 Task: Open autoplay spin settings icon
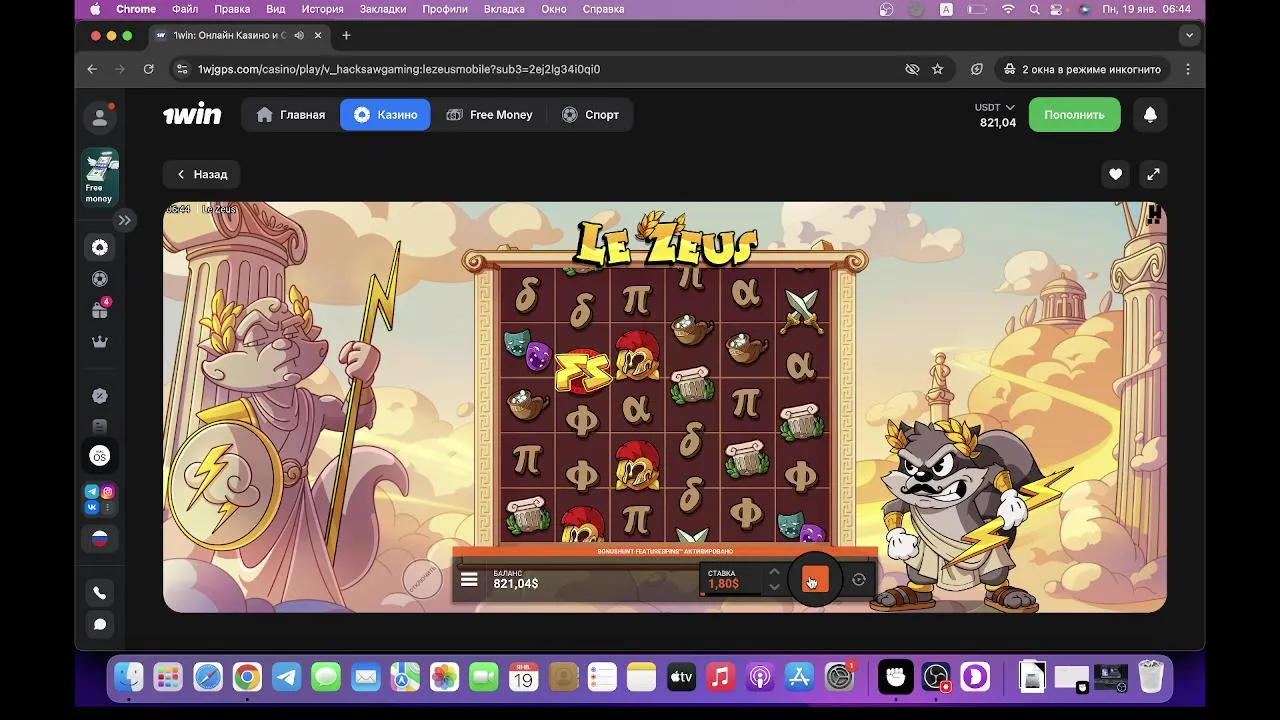coord(859,579)
